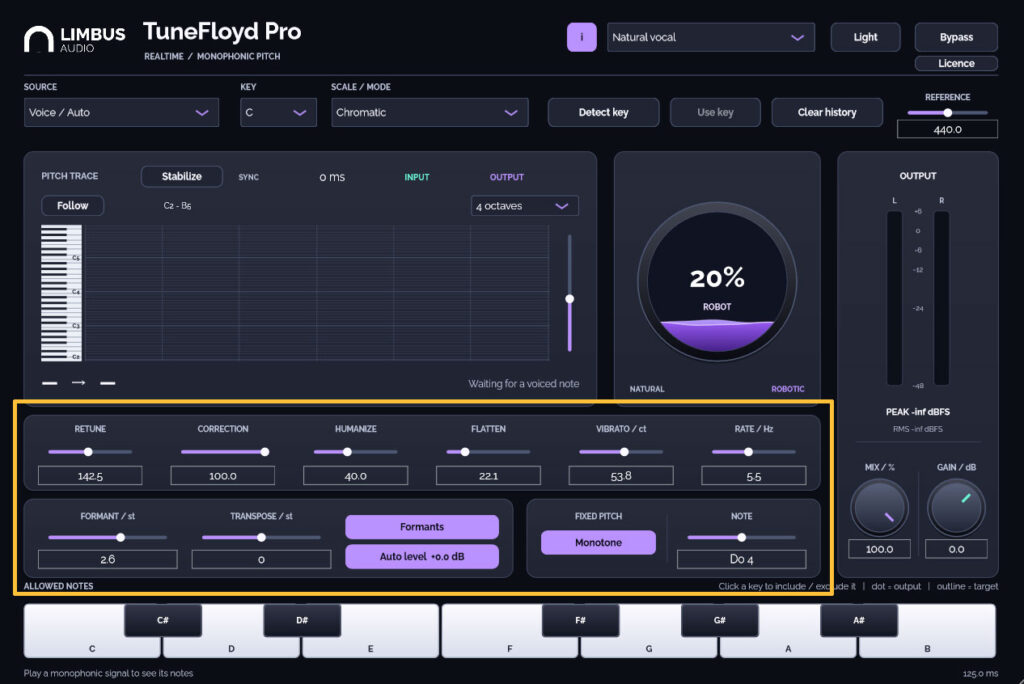Open the Key dropdown showing C
1024x684 pixels.
(278, 112)
